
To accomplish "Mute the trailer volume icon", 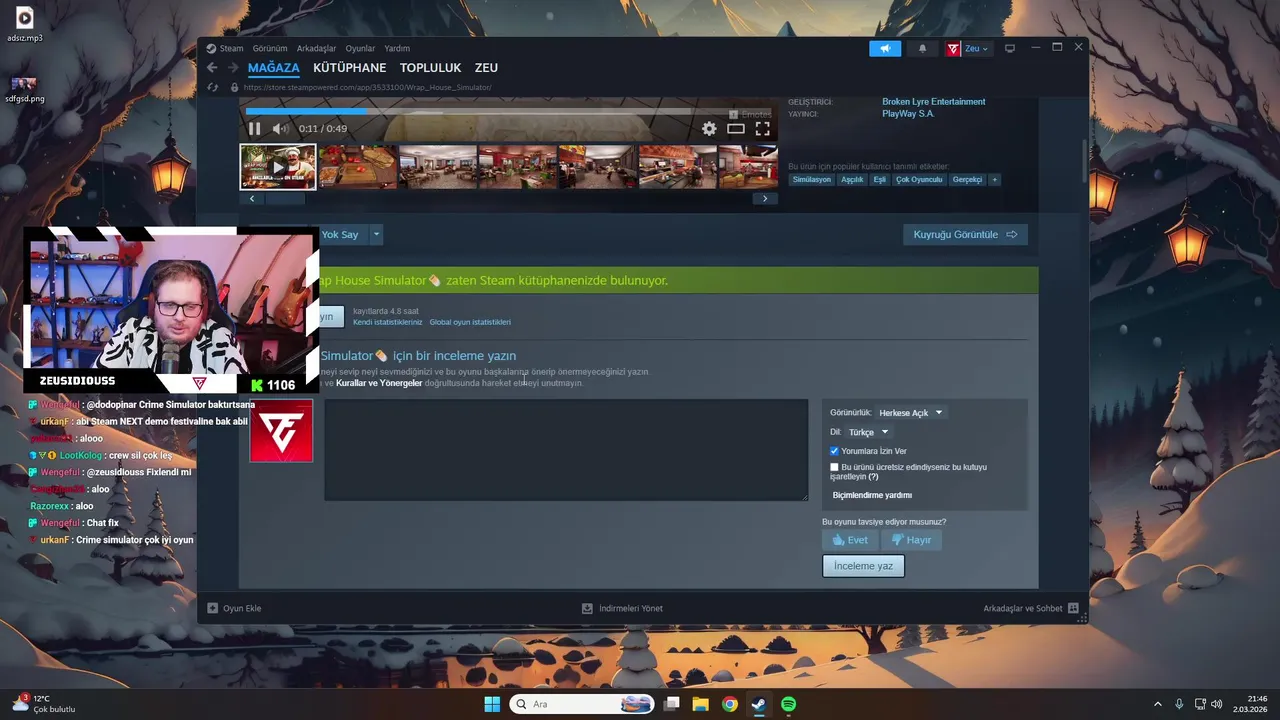I will tap(281, 128).
